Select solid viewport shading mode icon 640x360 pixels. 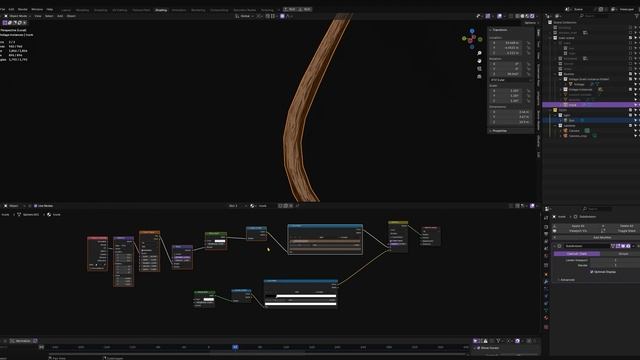(522, 16)
